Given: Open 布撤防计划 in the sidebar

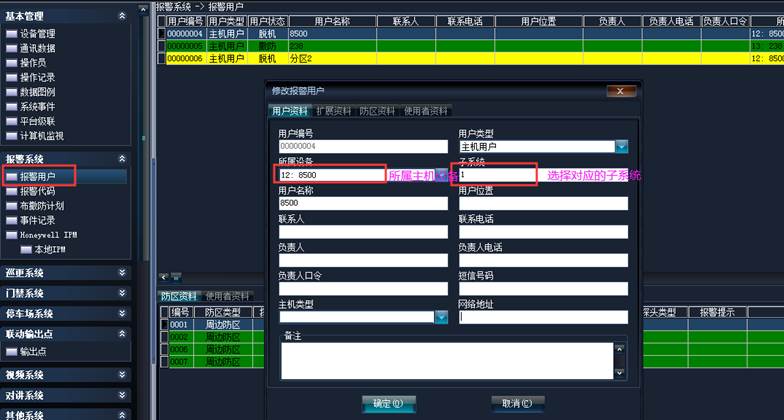Looking at the screenshot, I should (41, 206).
